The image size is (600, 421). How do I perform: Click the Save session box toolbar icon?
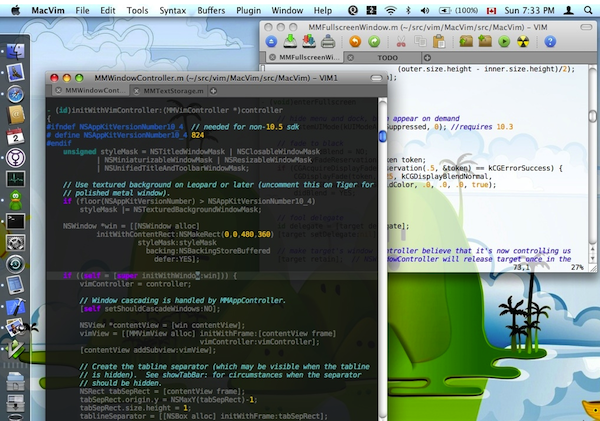pyautogui.click(x=485, y=41)
